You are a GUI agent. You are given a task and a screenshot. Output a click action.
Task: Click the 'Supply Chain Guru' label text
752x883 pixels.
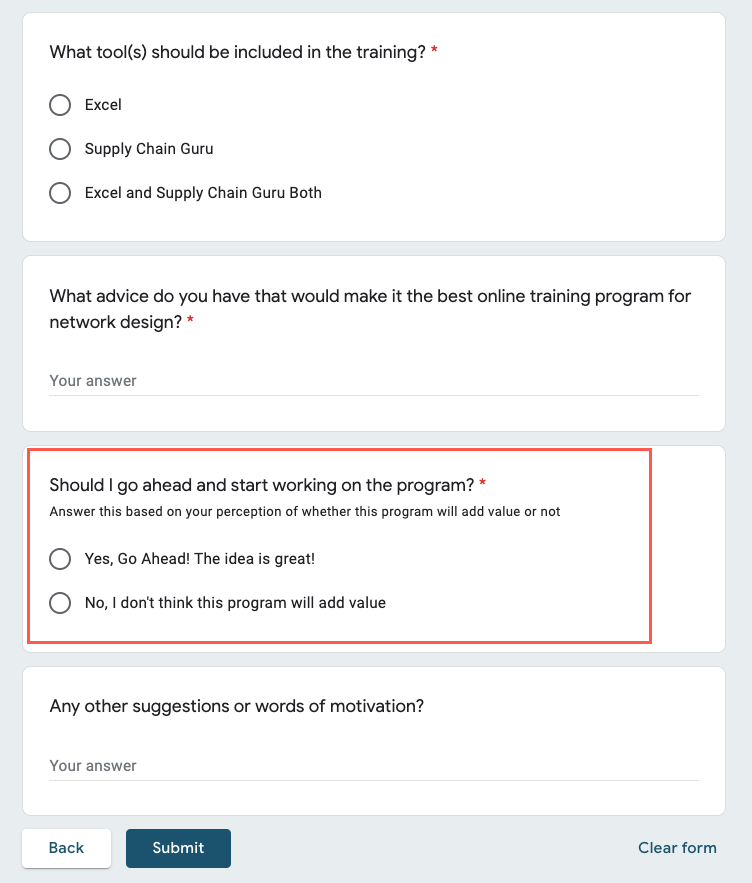coord(149,149)
